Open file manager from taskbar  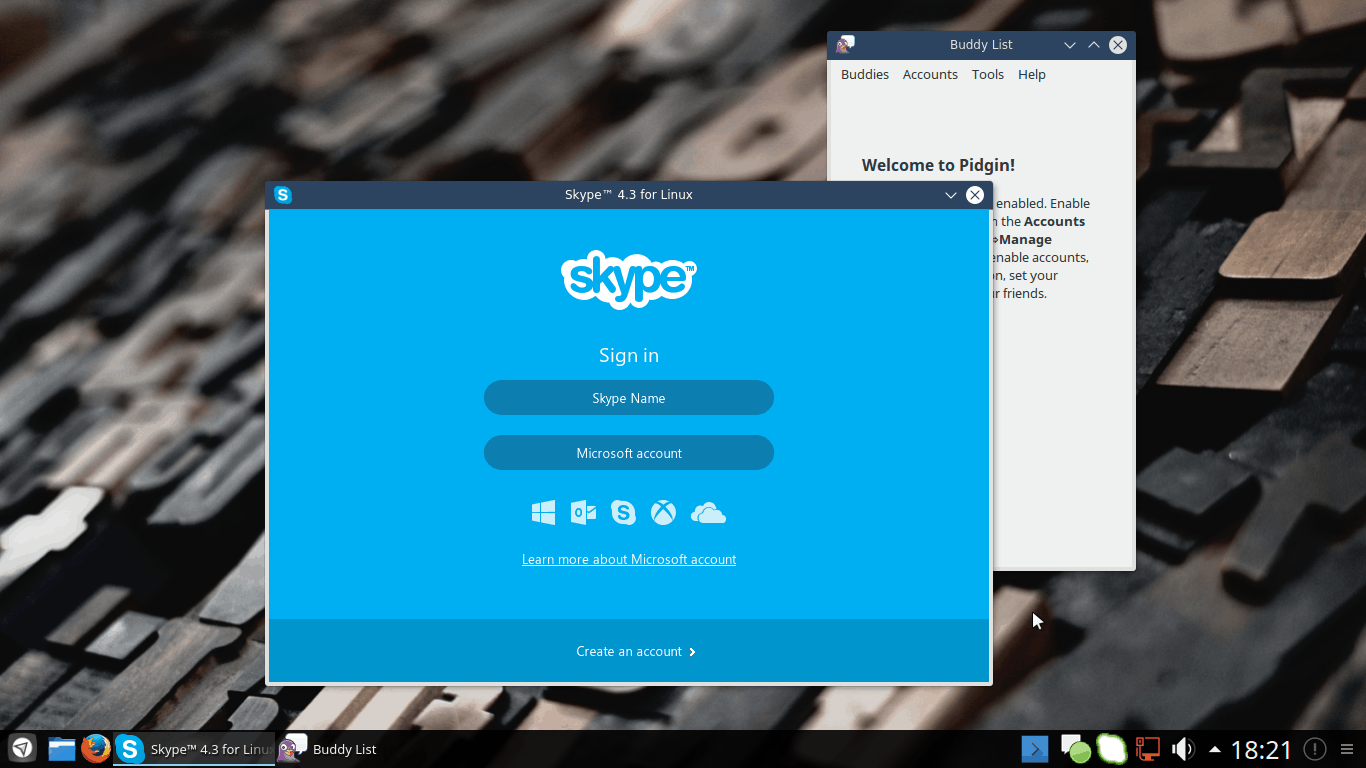click(62, 748)
